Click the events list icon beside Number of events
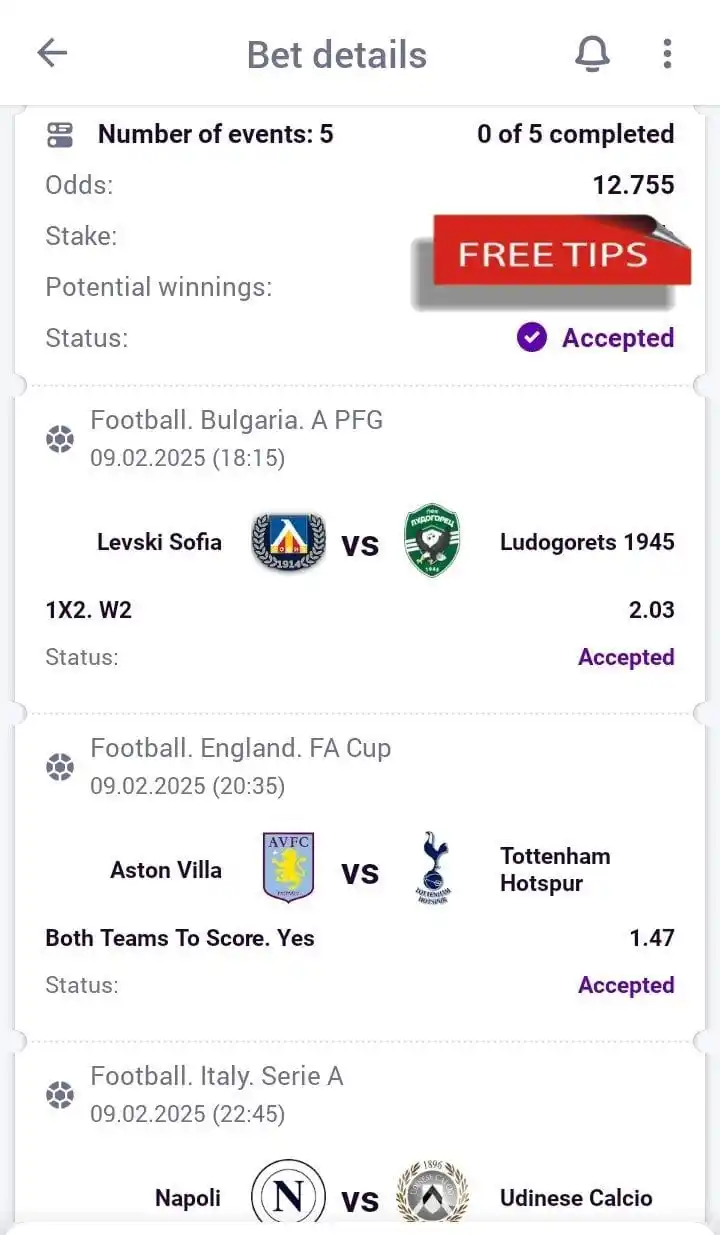Viewport: 720px width, 1235px height. tap(60, 135)
